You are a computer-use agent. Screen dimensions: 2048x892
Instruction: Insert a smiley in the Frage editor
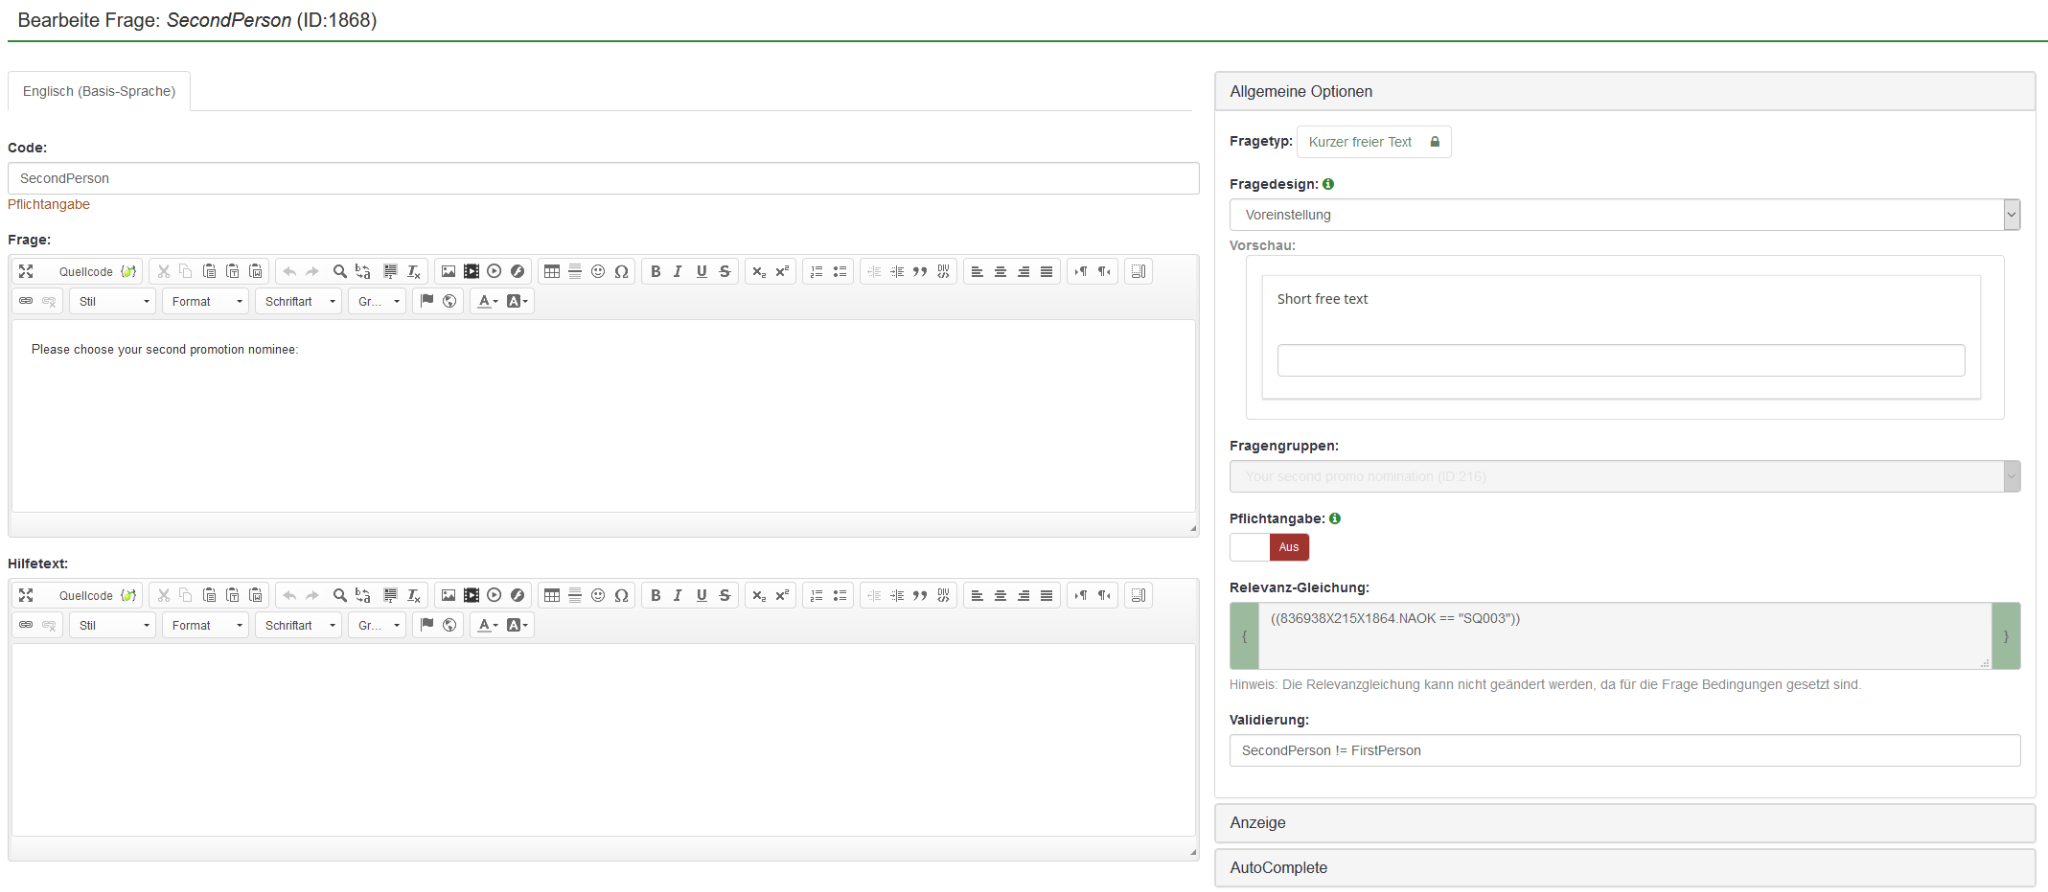[x=598, y=271]
